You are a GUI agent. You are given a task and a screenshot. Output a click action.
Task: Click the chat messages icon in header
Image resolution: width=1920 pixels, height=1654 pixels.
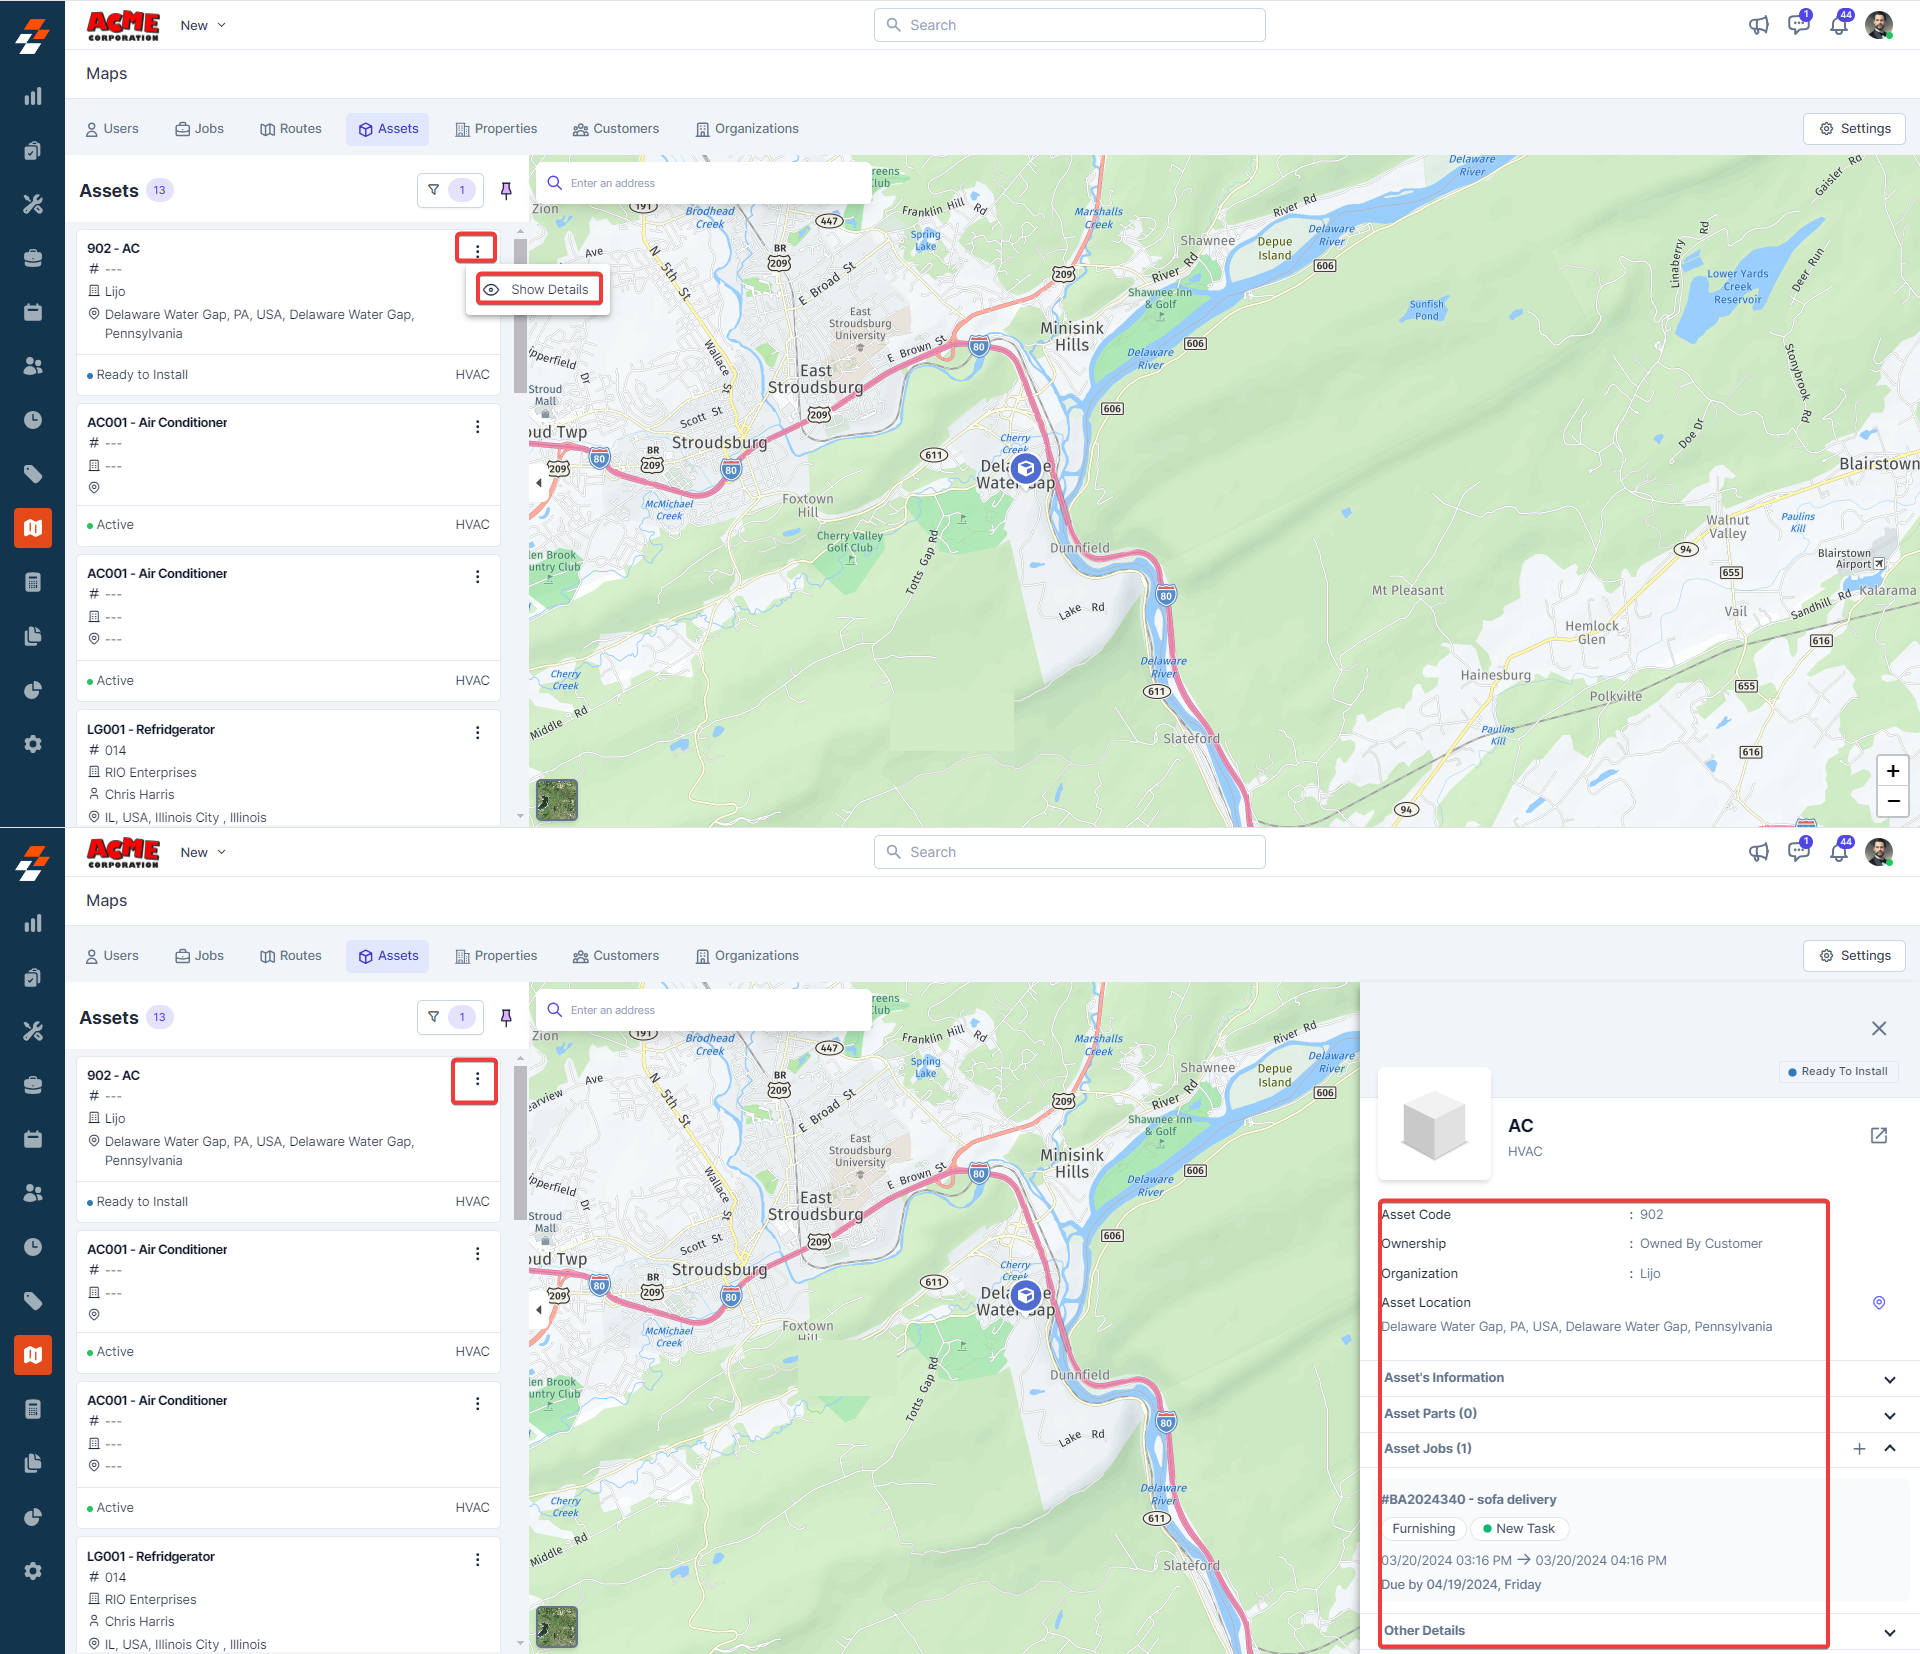pyautogui.click(x=1798, y=25)
